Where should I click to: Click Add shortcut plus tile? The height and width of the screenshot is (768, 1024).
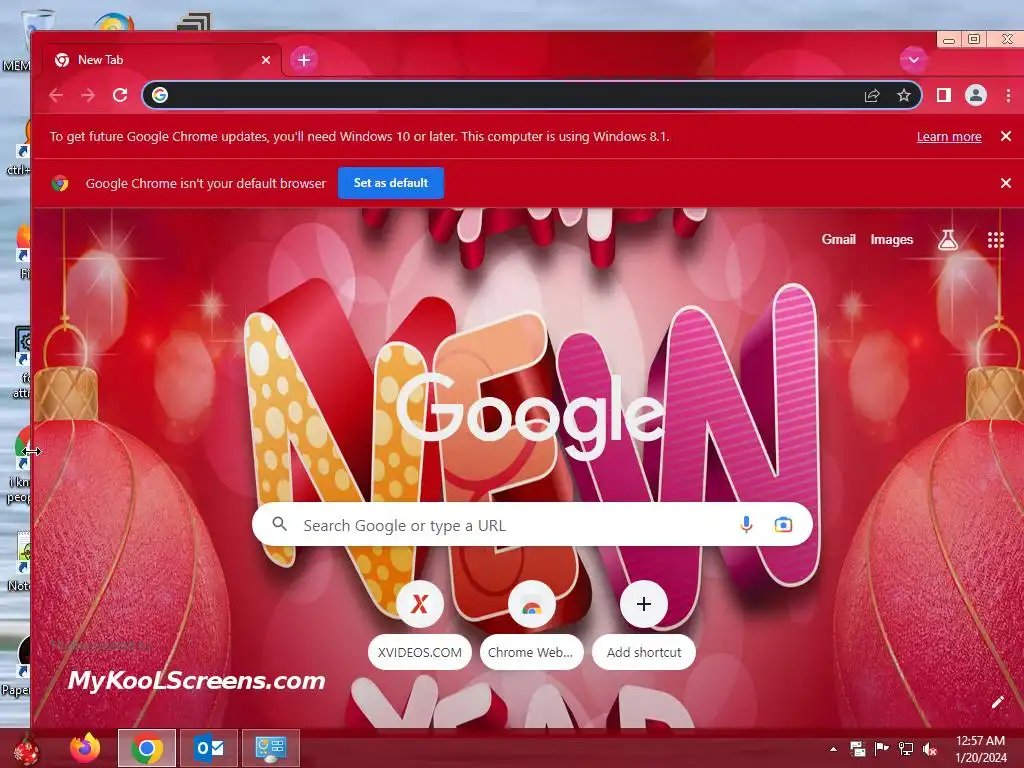pos(643,625)
